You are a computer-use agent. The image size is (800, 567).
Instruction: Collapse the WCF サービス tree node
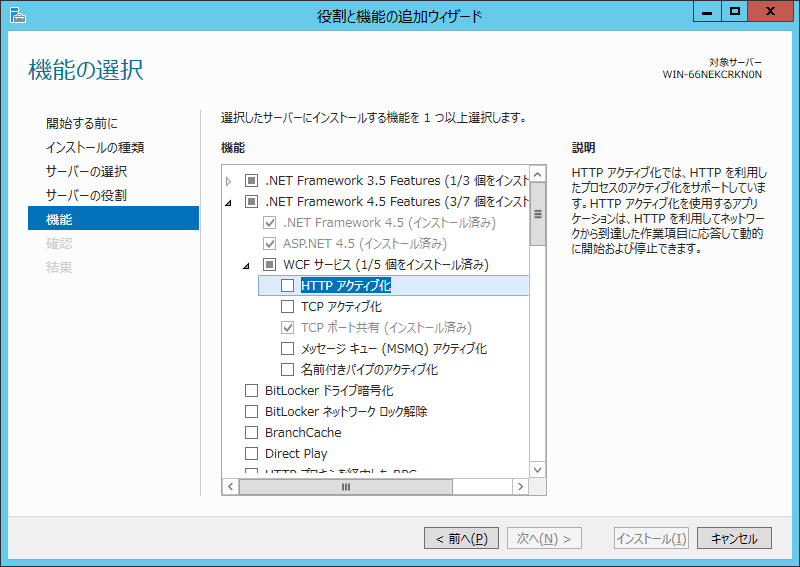tap(247, 266)
